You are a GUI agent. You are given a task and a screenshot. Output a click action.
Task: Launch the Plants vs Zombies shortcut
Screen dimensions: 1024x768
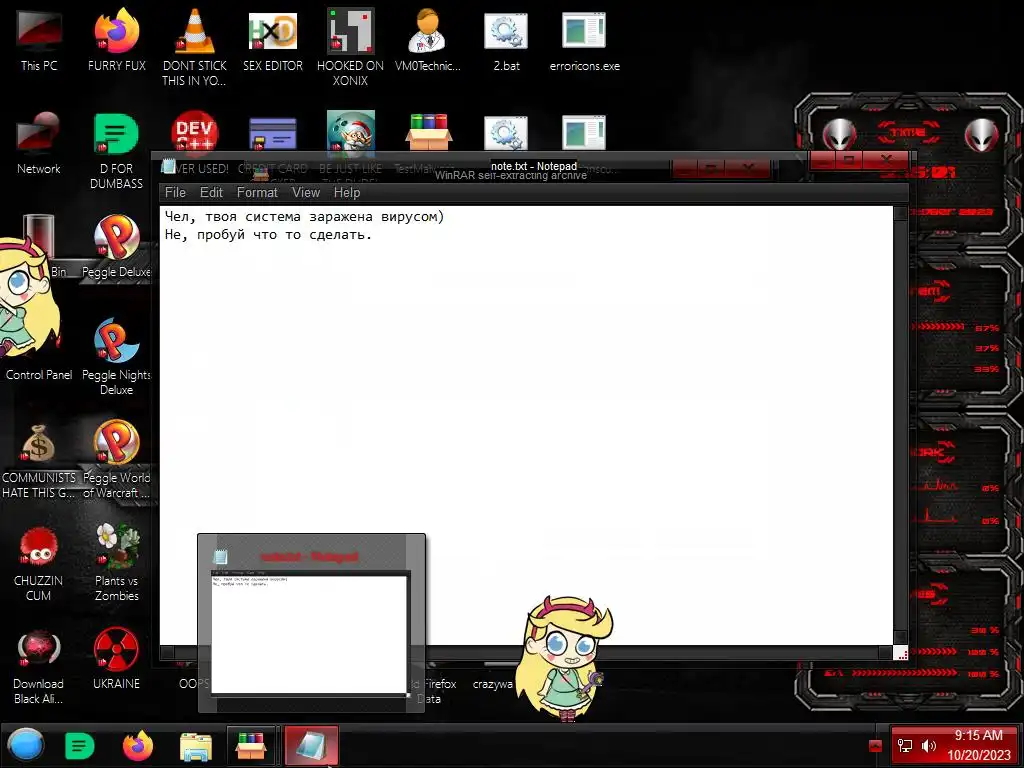[116, 562]
